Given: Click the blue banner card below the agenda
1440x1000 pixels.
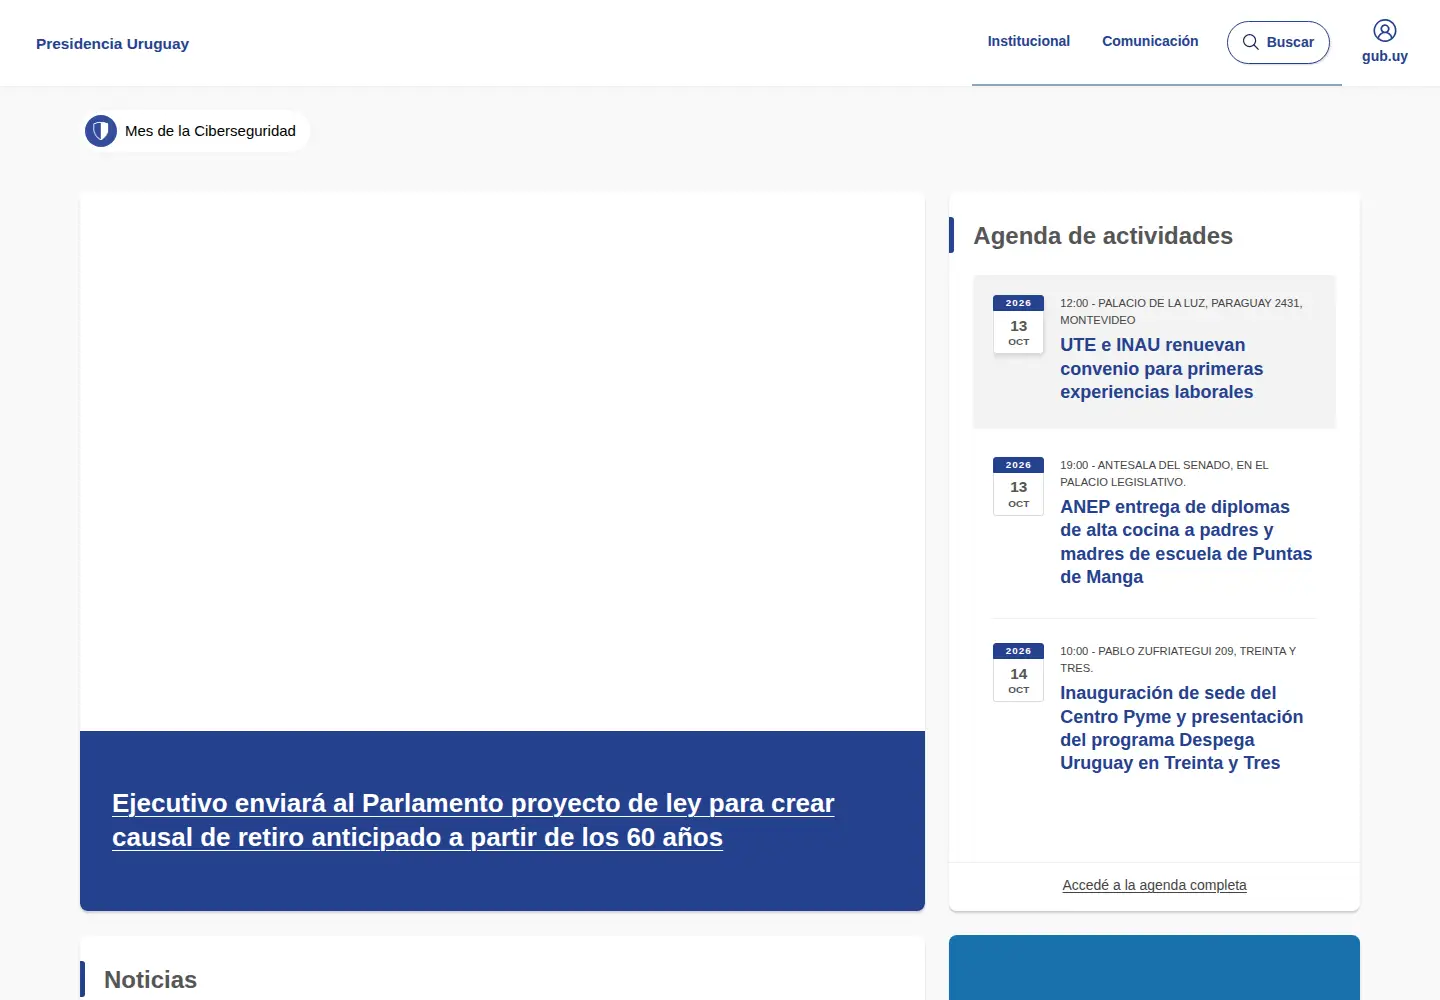Looking at the screenshot, I should (1154, 967).
